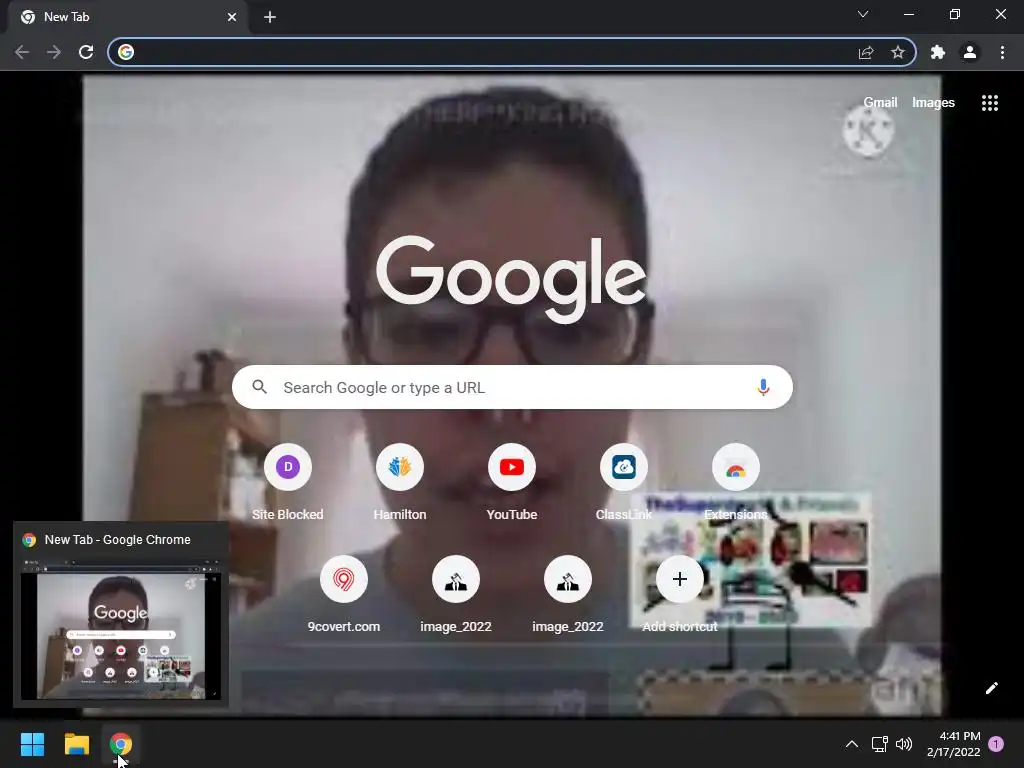Open a new tab with the plus button

point(270,17)
